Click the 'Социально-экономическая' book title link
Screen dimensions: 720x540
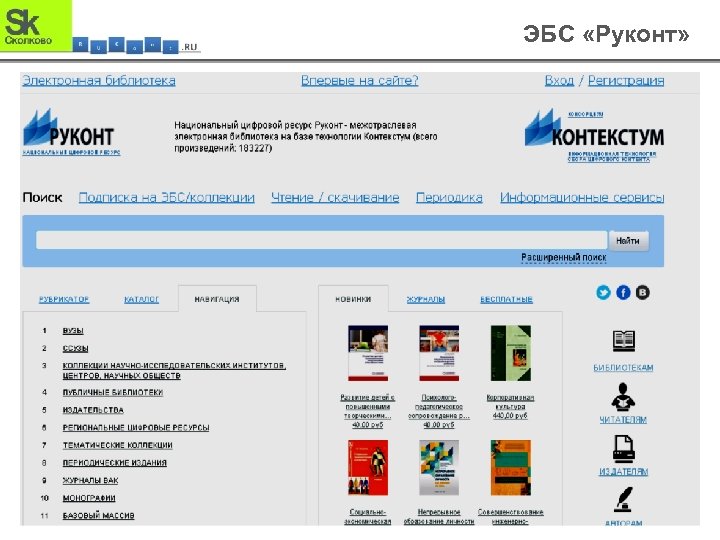pyautogui.click(x=368, y=517)
